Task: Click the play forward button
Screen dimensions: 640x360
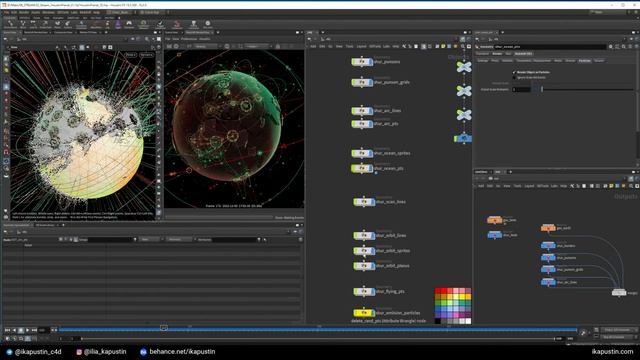Action: click(27, 330)
